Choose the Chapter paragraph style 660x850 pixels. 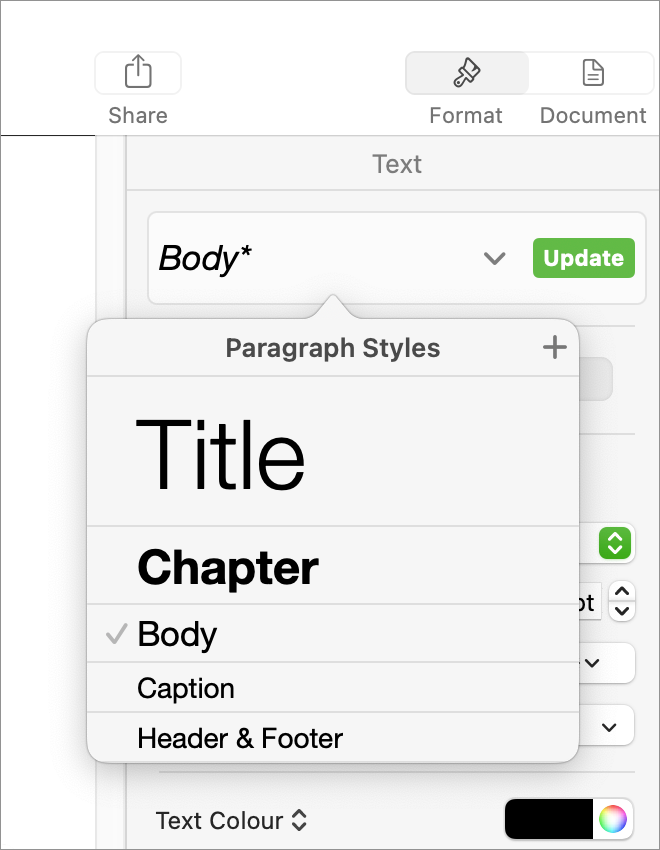333,565
